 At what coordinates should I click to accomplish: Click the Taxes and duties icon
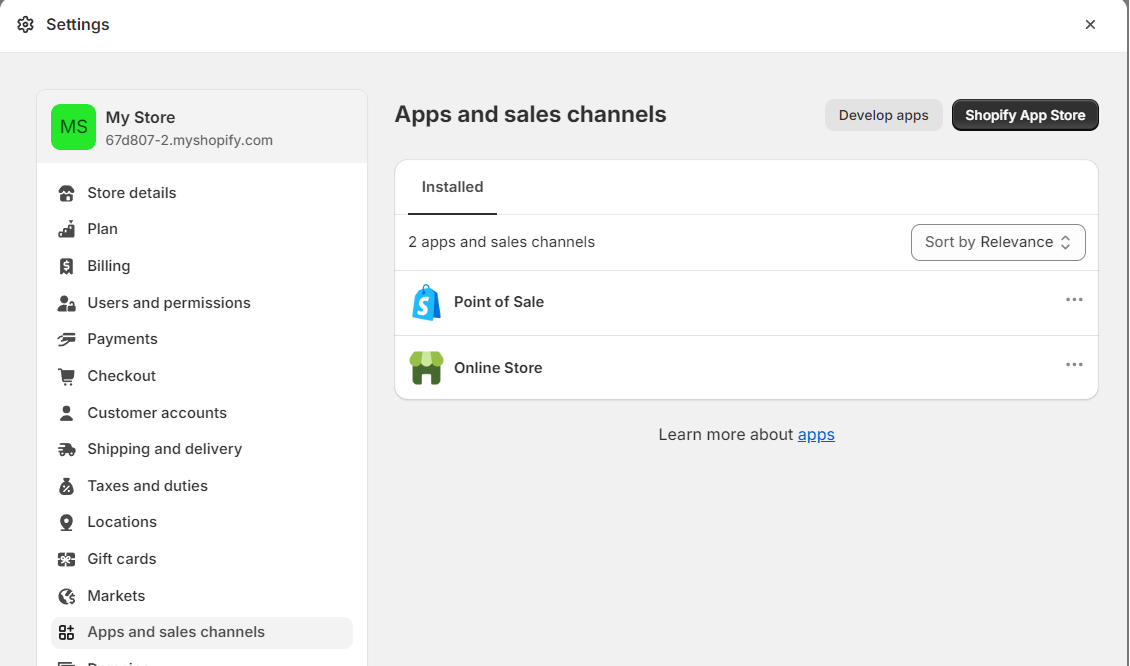click(66, 487)
